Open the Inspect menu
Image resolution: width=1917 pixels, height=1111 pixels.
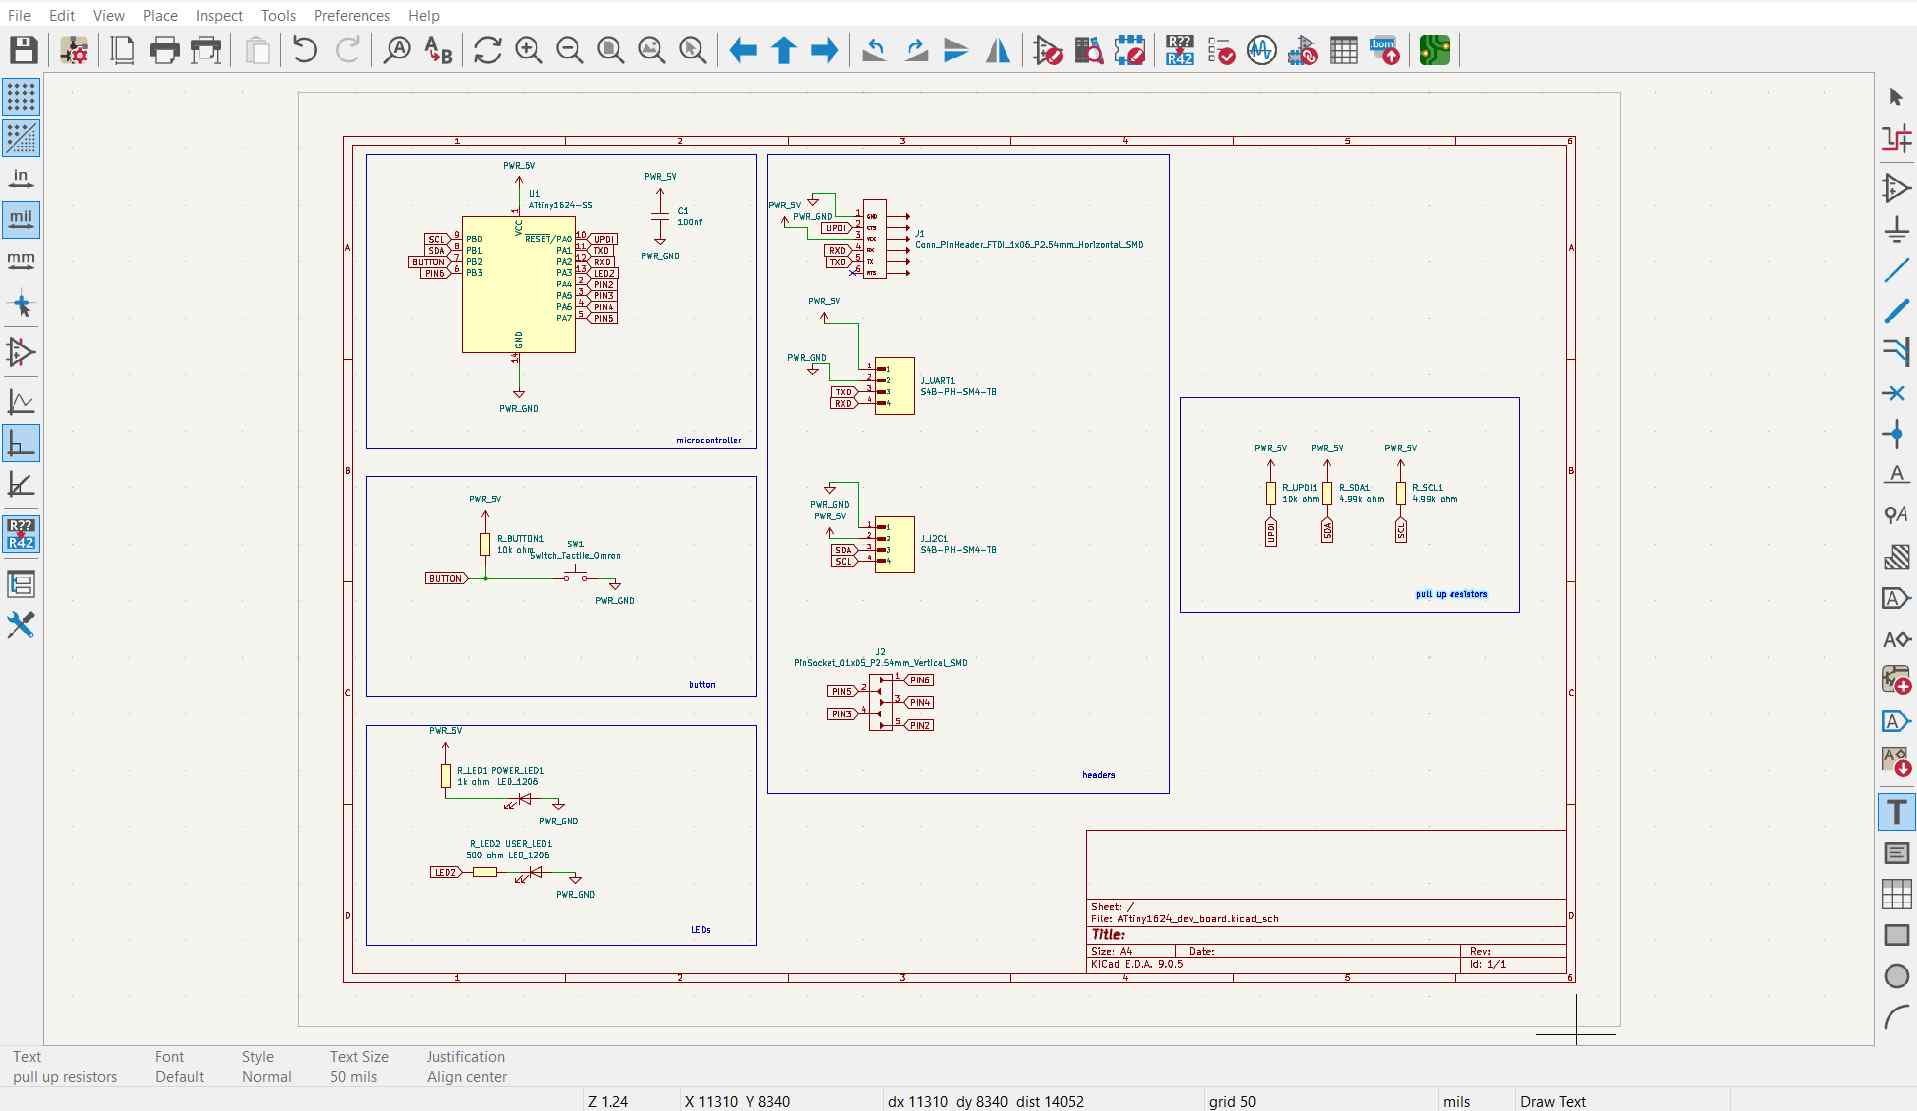tap(219, 15)
